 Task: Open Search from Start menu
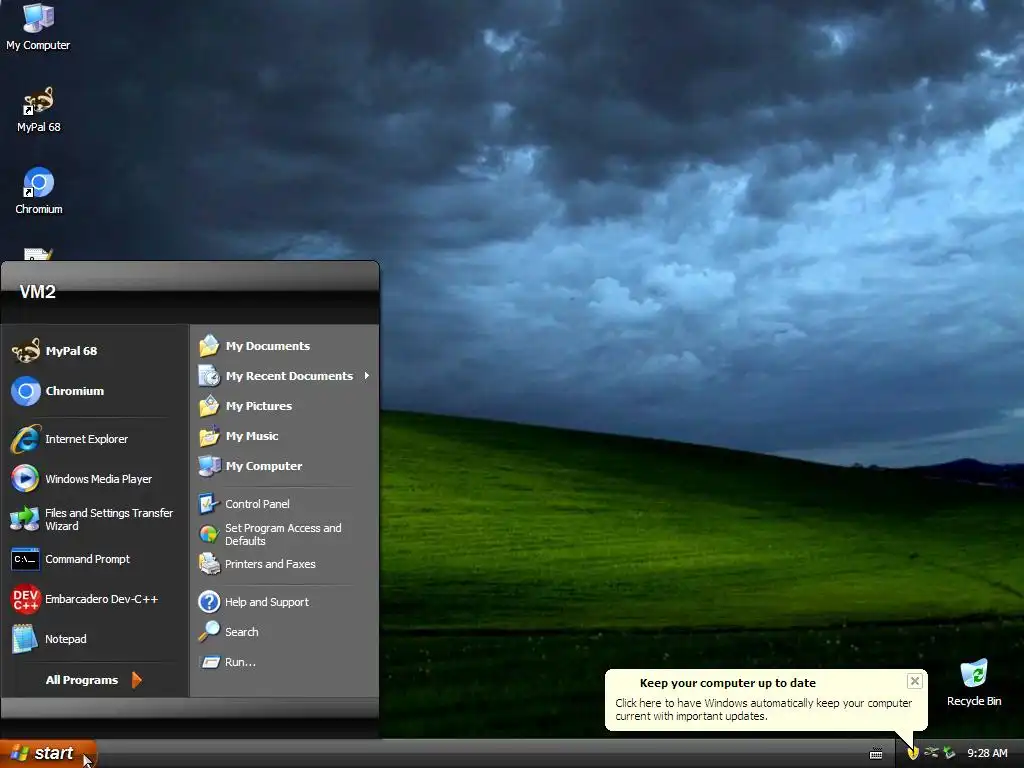tap(284, 632)
